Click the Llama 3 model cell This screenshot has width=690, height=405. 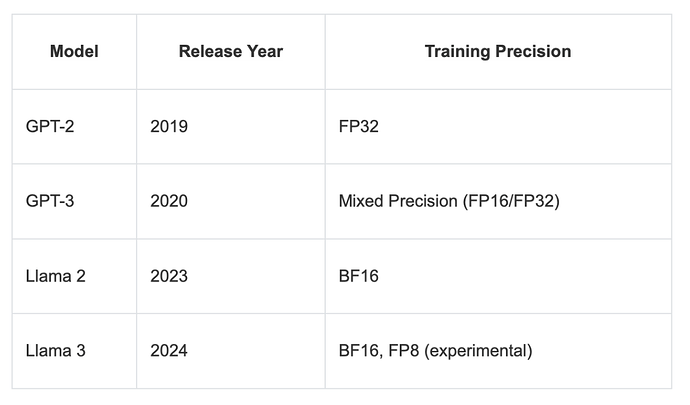pyautogui.click(x=55, y=351)
